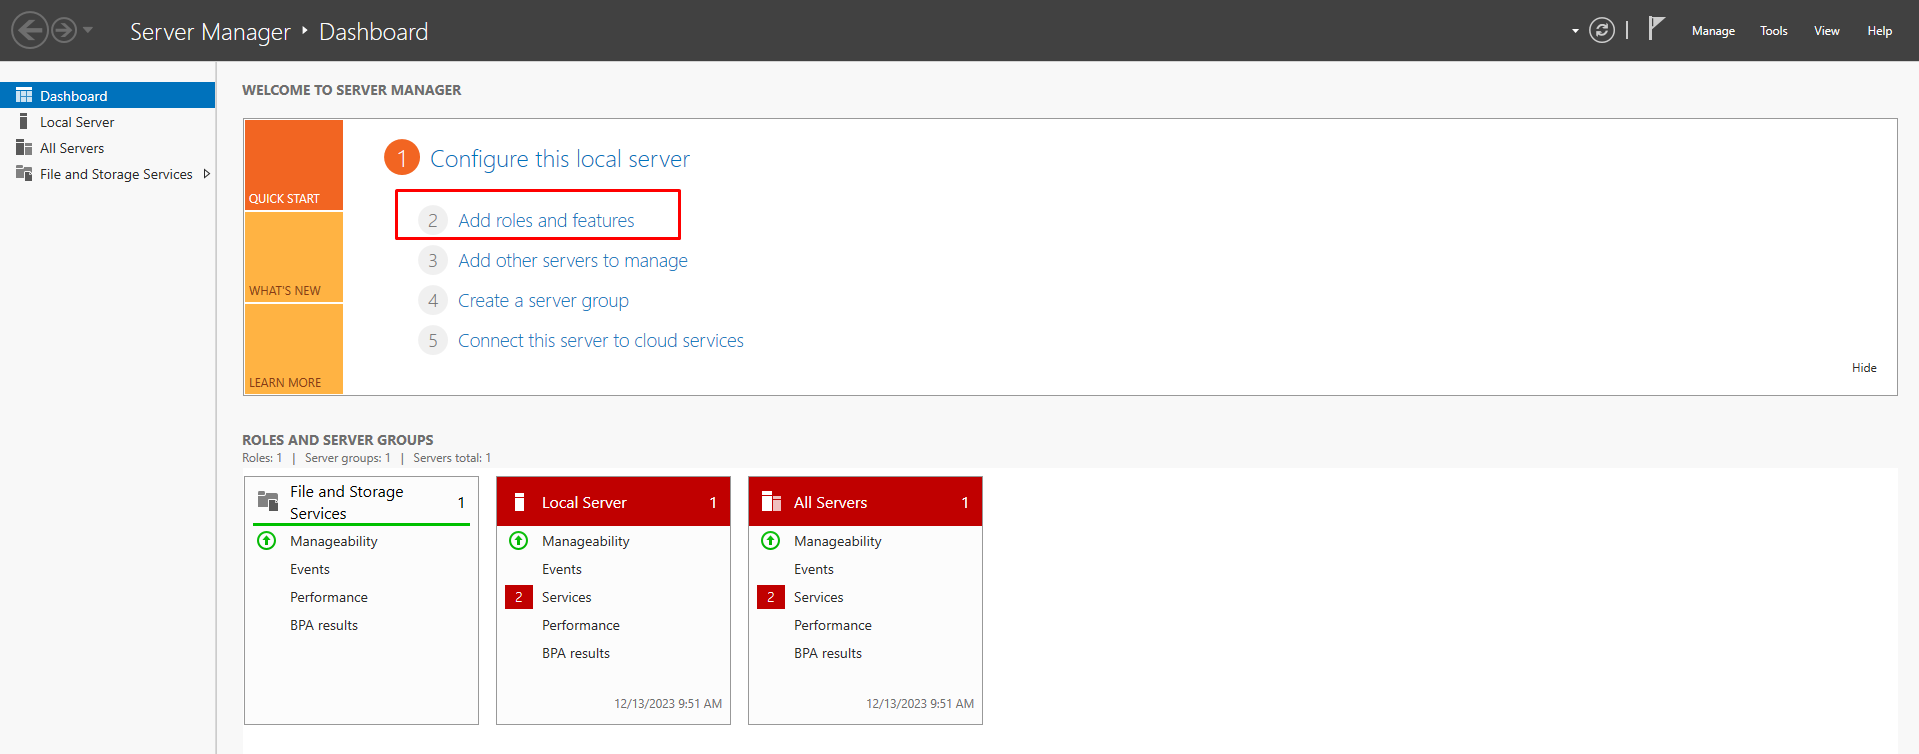Click Local Server tile header icon
1919x754 pixels.
pos(519,502)
